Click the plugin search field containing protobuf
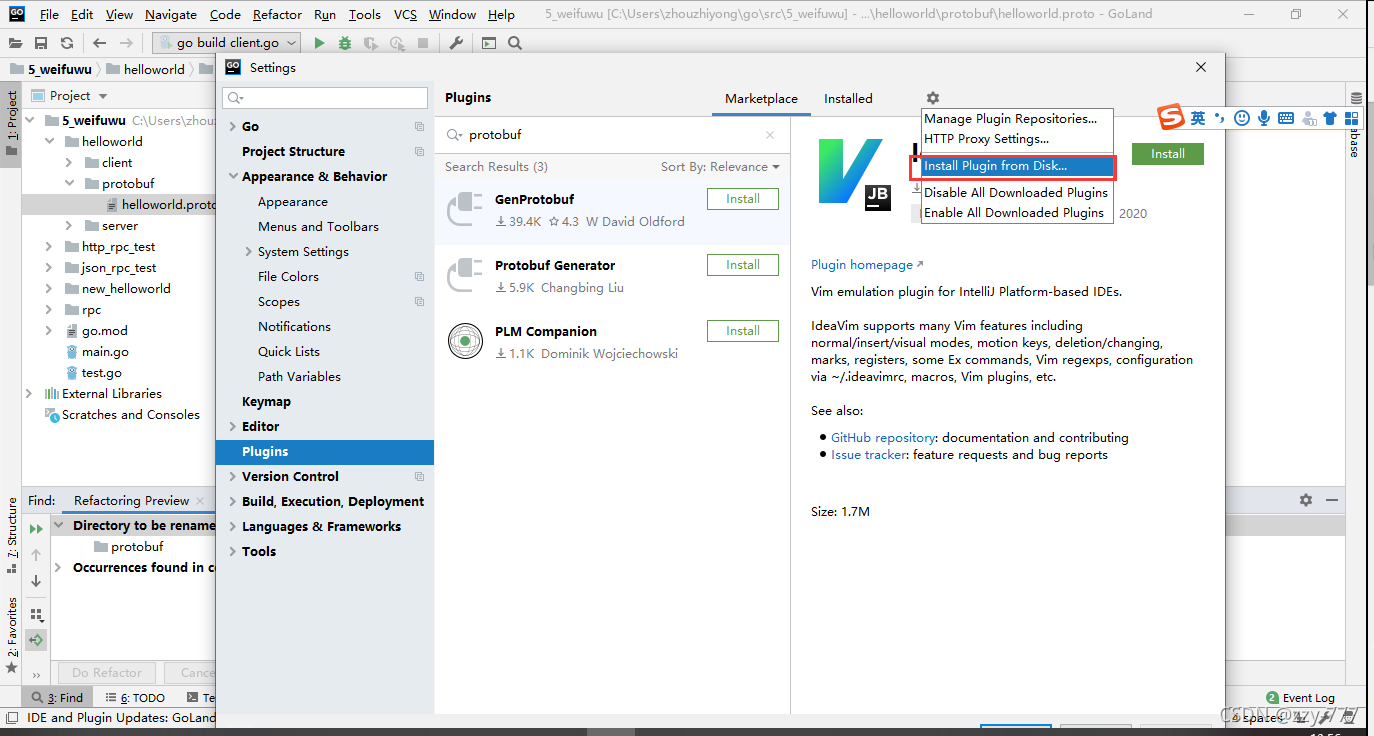The image size is (1374, 736). coord(612,135)
